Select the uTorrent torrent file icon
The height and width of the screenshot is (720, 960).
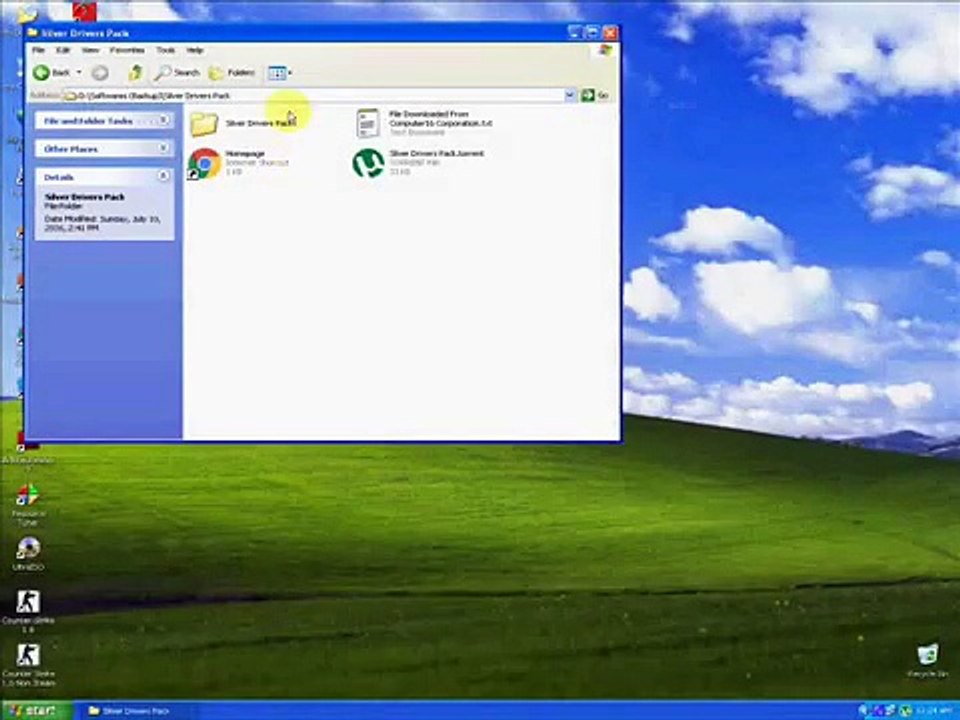[369, 163]
